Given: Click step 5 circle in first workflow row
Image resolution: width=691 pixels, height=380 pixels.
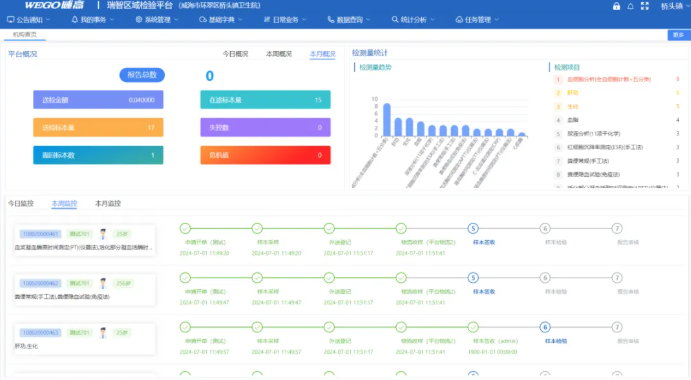Looking at the screenshot, I should (x=473, y=228).
